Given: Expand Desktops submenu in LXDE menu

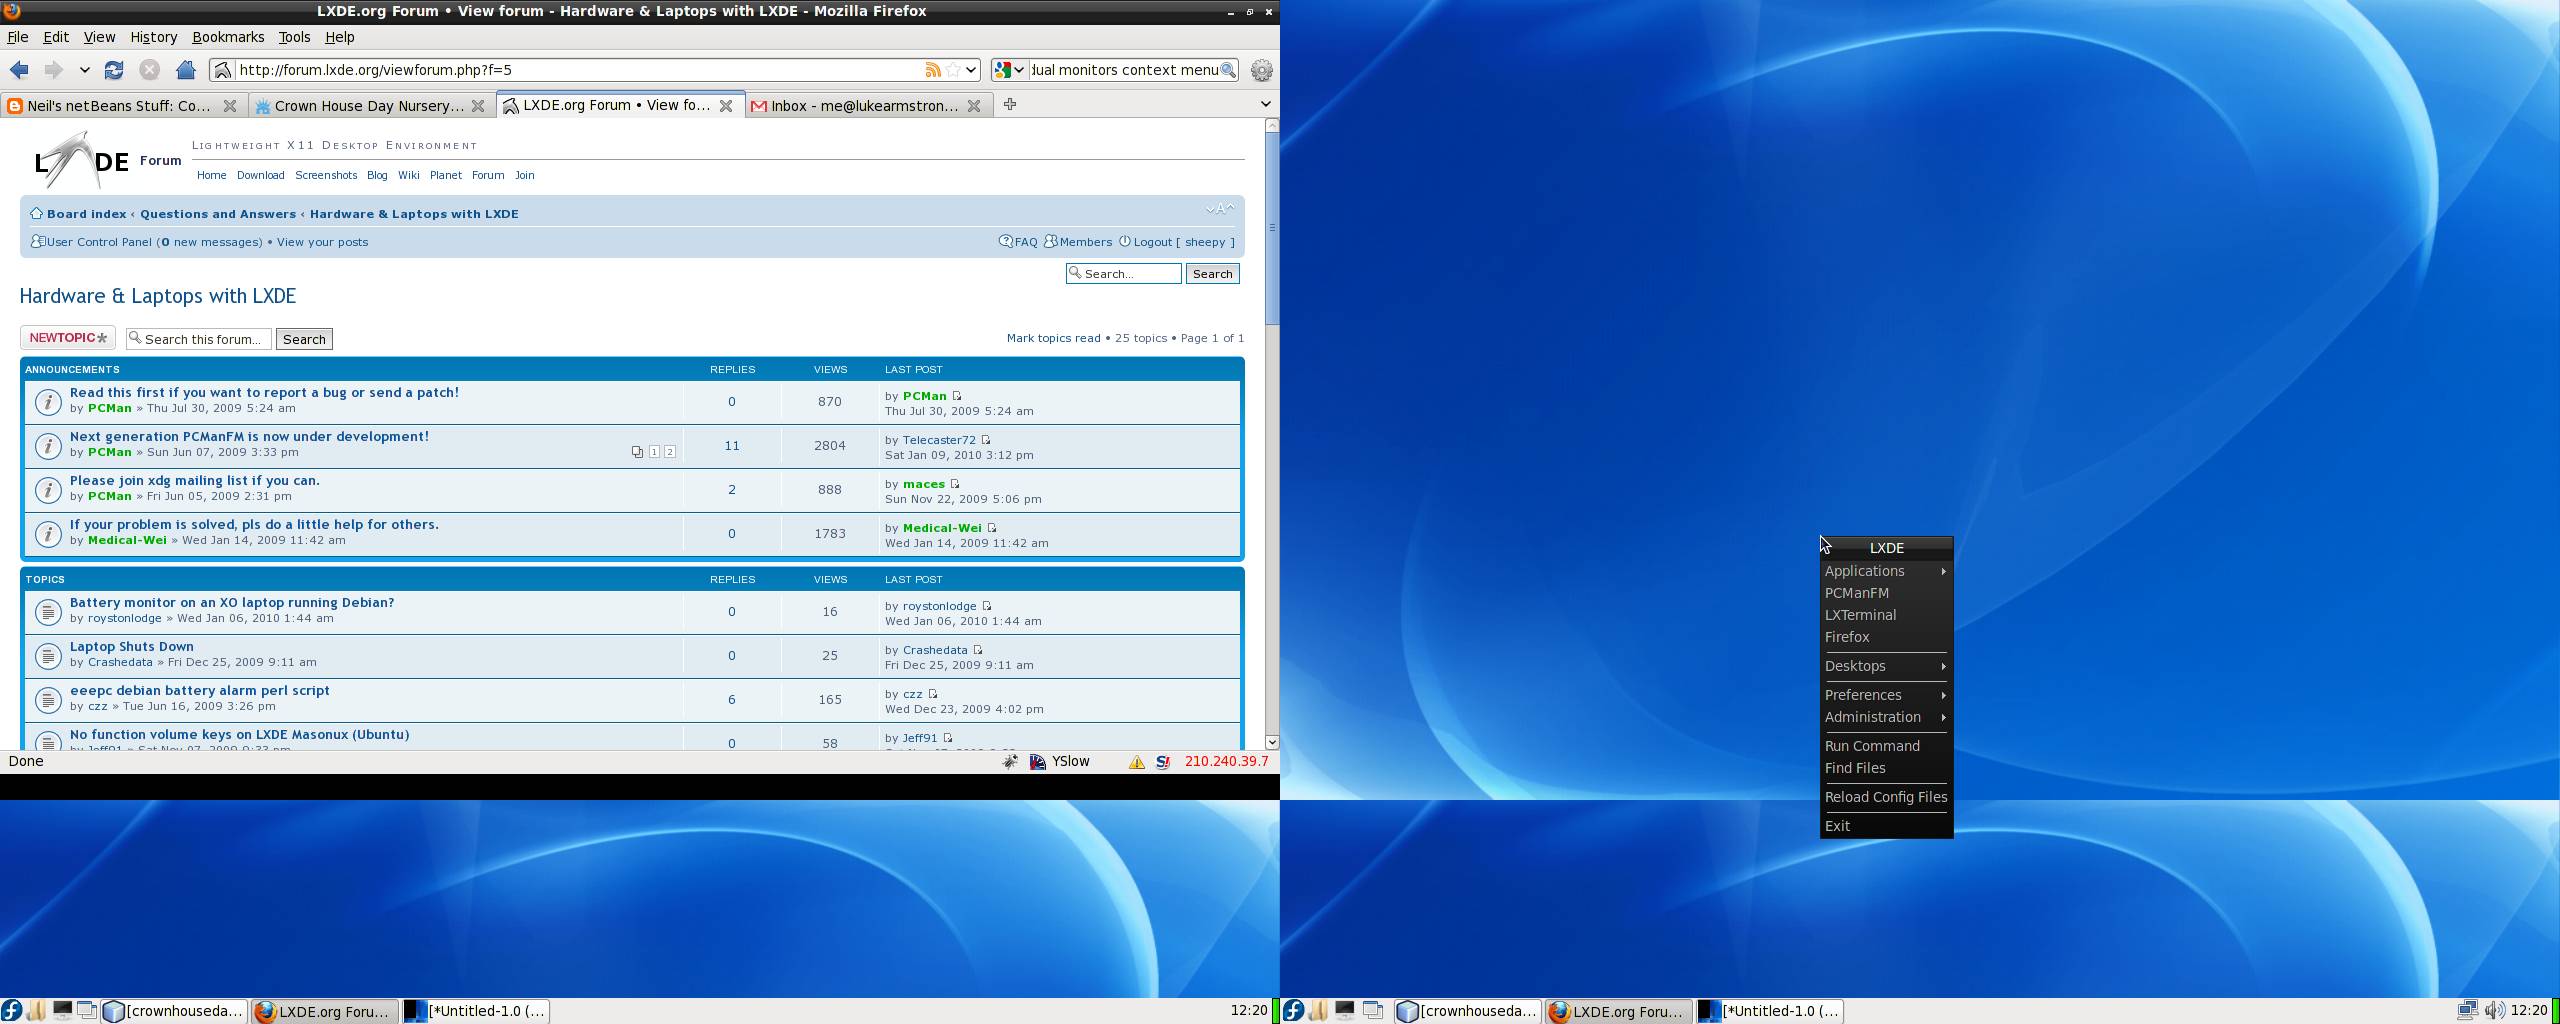Looking at the screenshot, I should pos(1886,666).
